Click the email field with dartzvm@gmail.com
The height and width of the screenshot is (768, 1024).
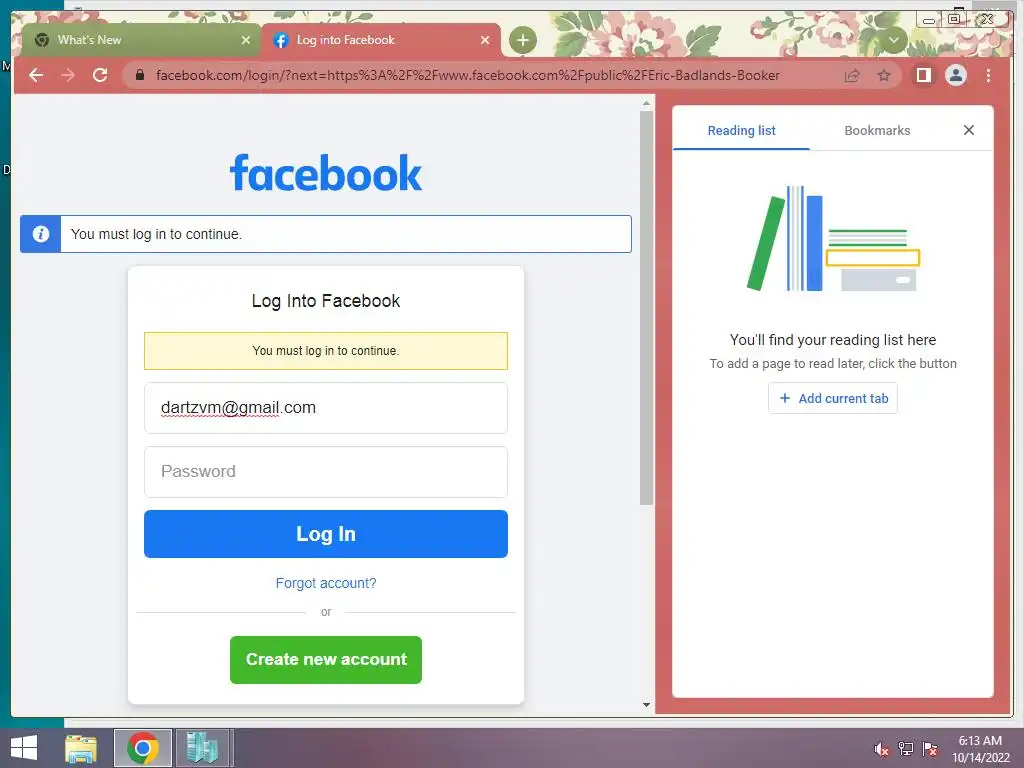point(326,408)
